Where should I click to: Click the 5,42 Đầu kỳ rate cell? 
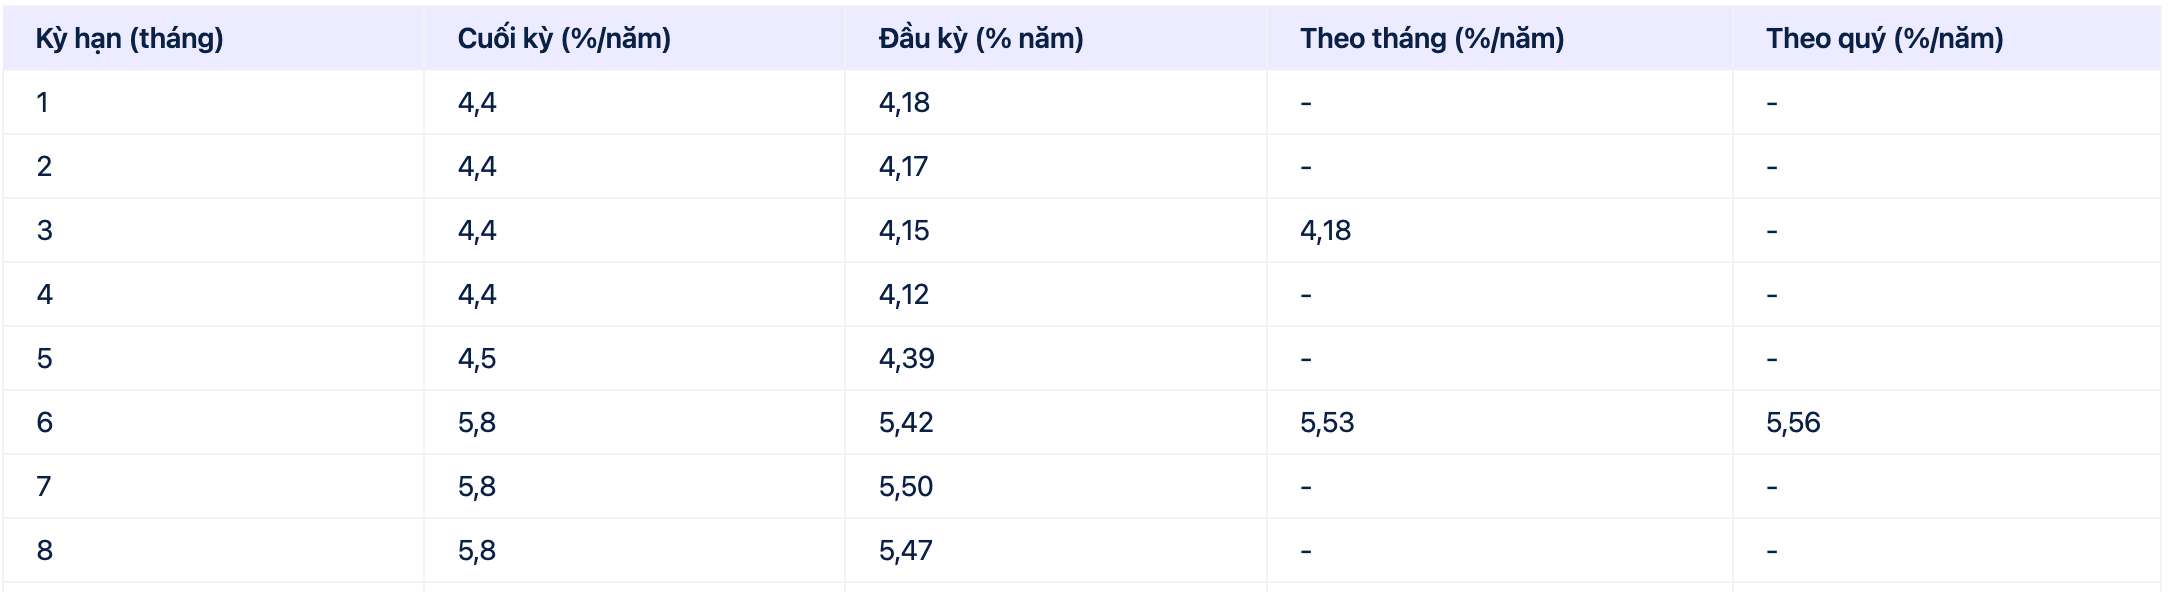pyautogui.click(x=906, y=423)
